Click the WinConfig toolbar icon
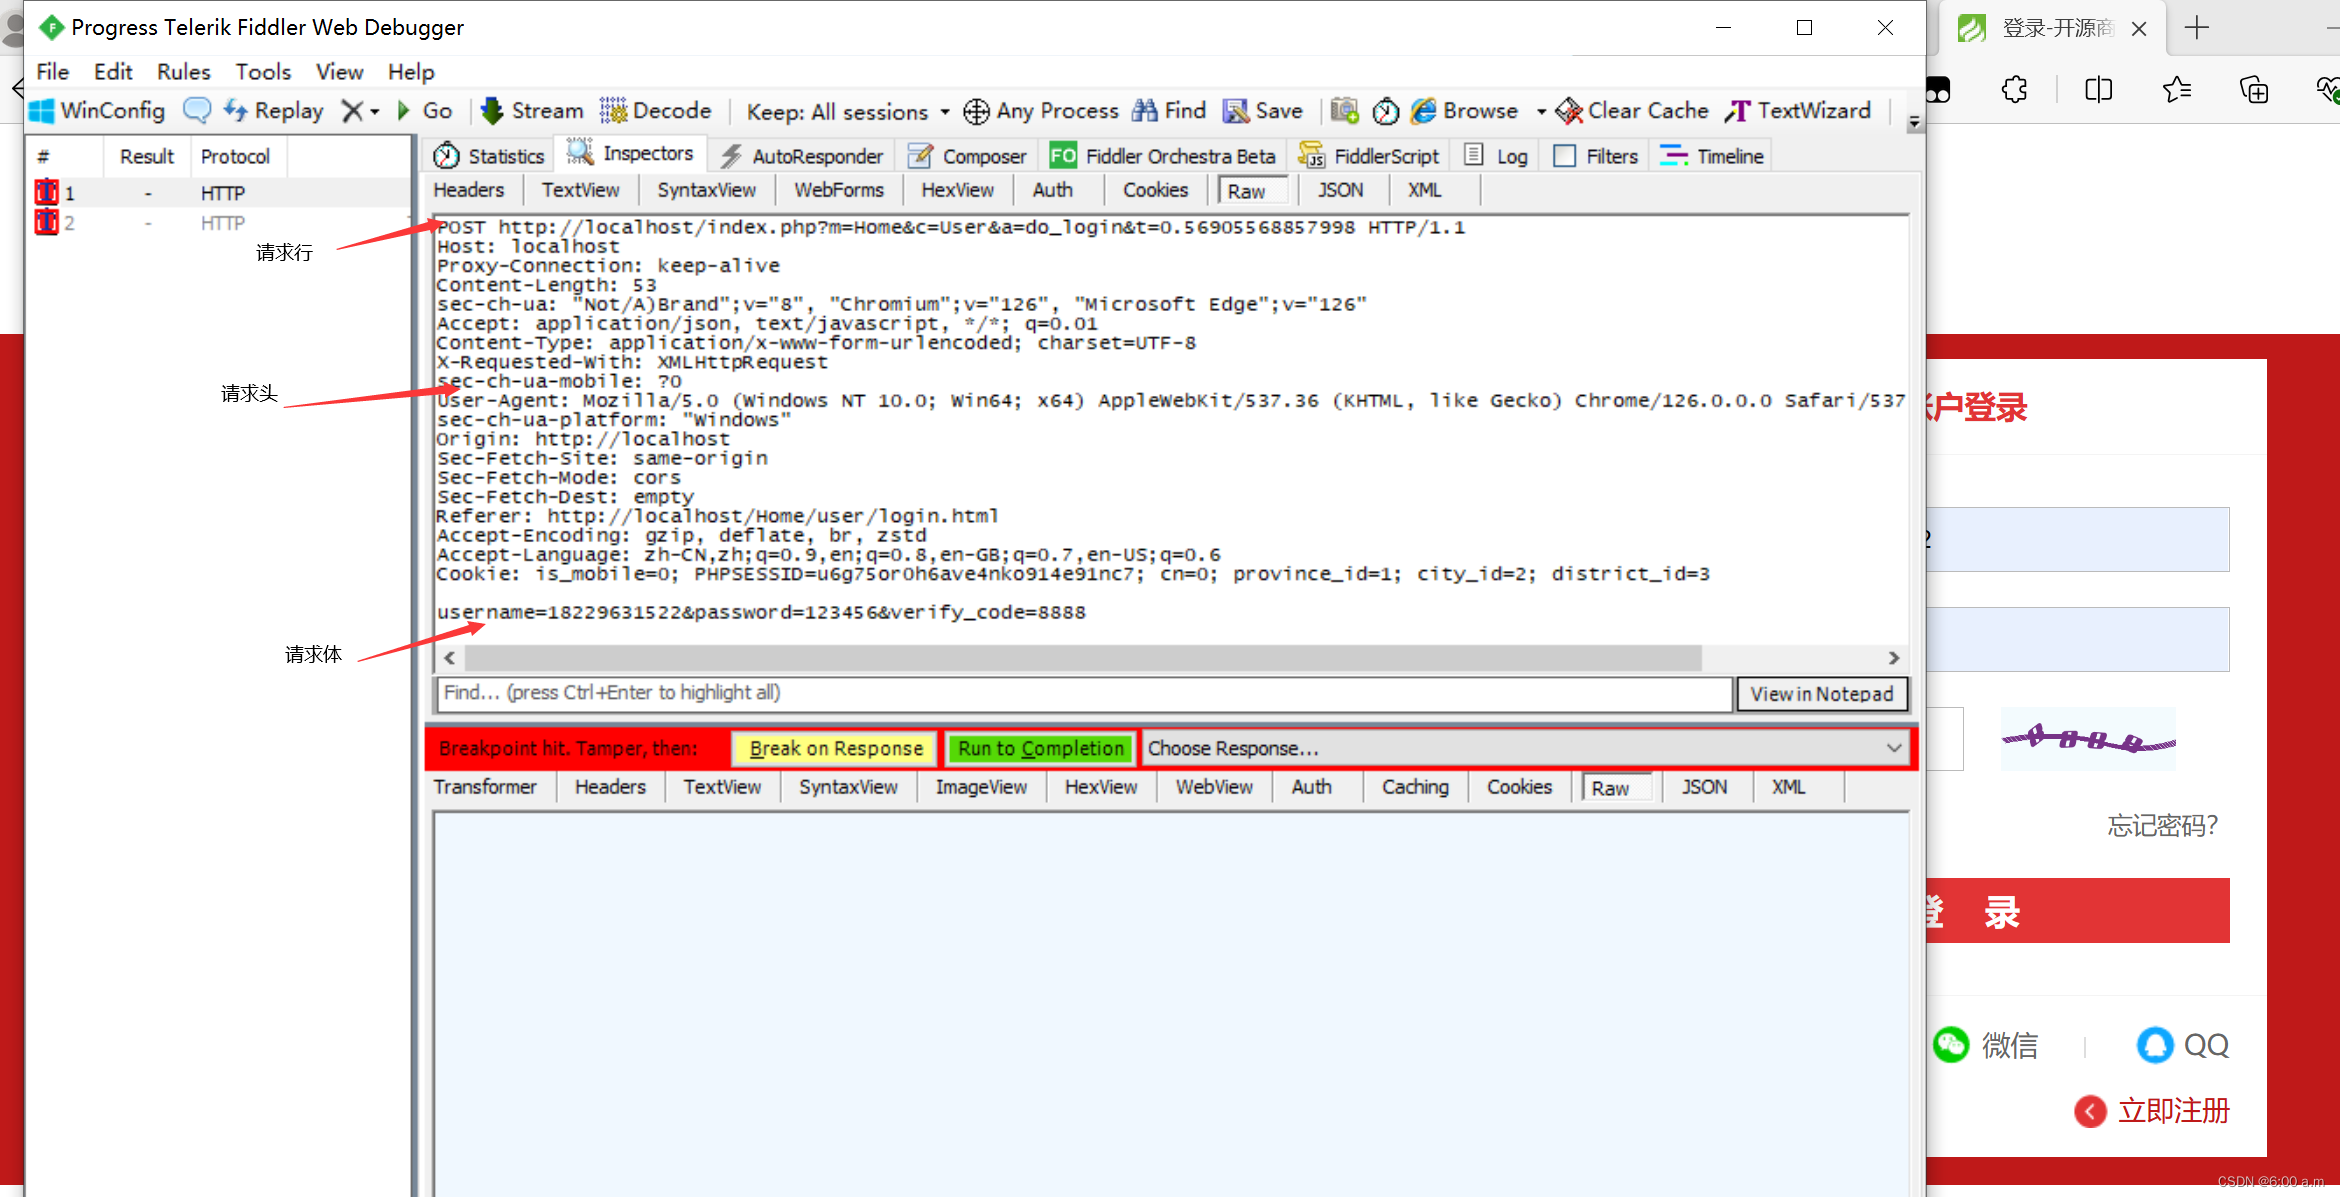This screenshot has height=1197, width=2340. (x=43, y=111)
